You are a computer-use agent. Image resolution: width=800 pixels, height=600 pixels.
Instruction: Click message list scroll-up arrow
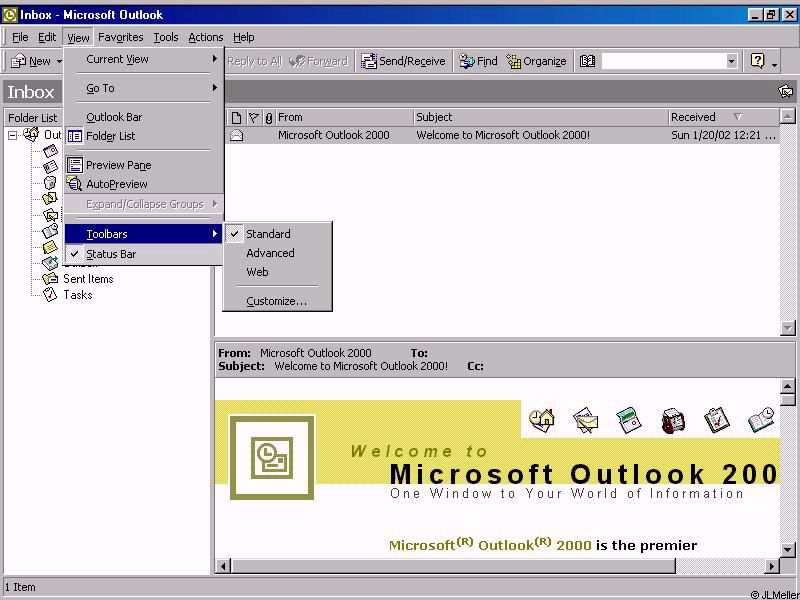pos(788,117)
